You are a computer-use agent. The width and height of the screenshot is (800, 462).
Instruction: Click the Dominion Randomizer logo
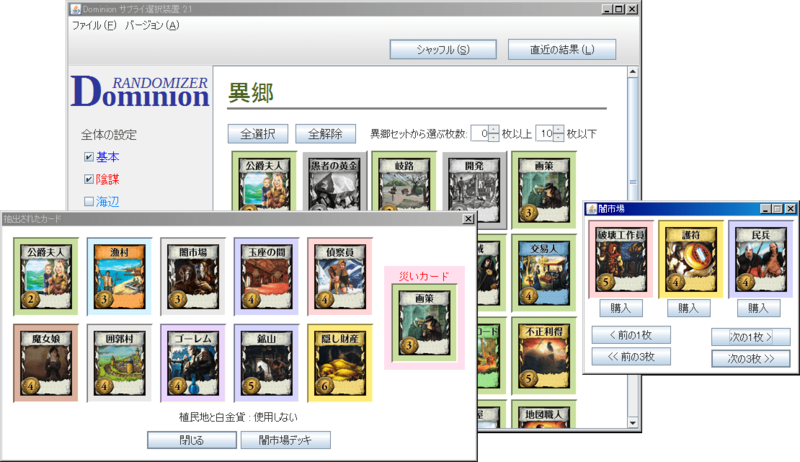140,92
